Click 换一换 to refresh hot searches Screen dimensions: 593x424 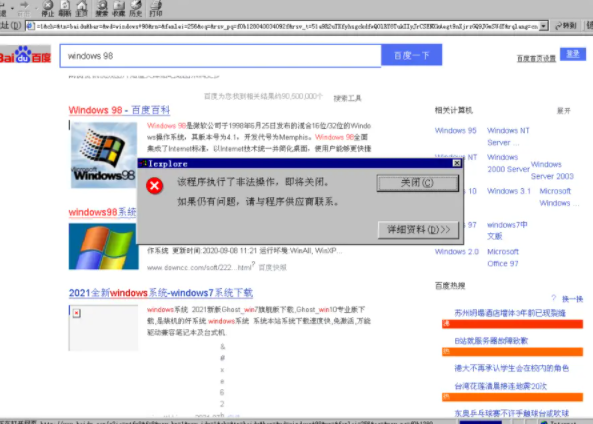coord(572,299)
